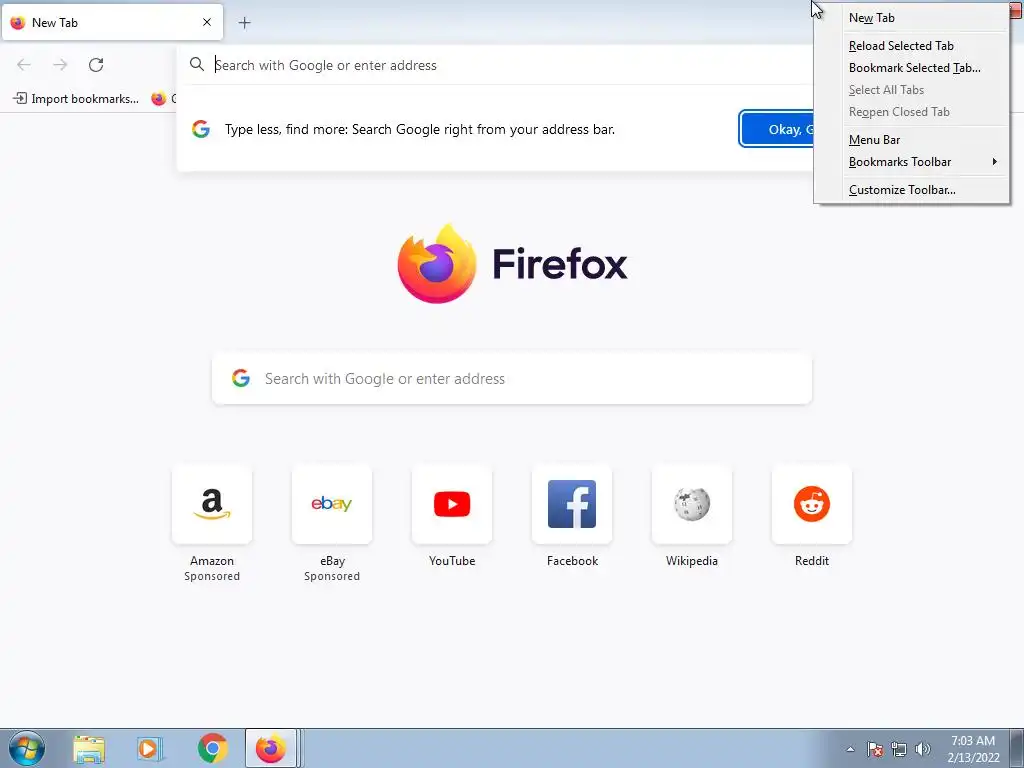The height and width of the screenshot is (768, 1024).
Task: Open Windows Explorer from the taskbar
Action: [89, 748]
